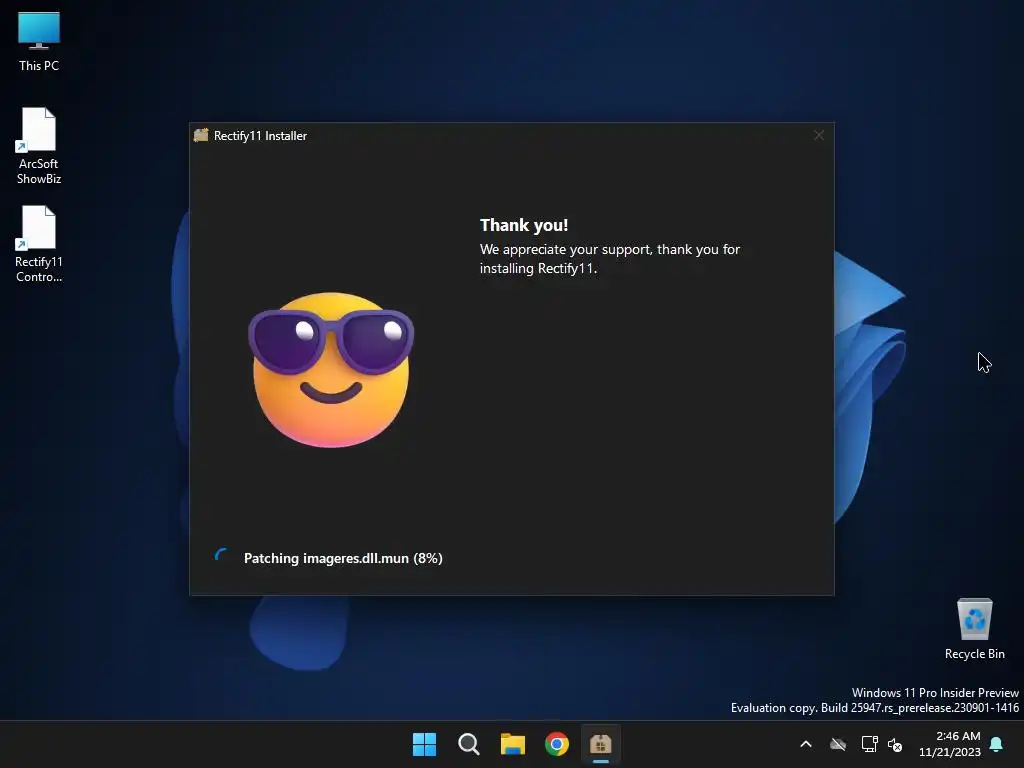The image size is (1024, 768).
Task: Select the Recycle Bin desktop icon
Action: (x=974, y=629)
